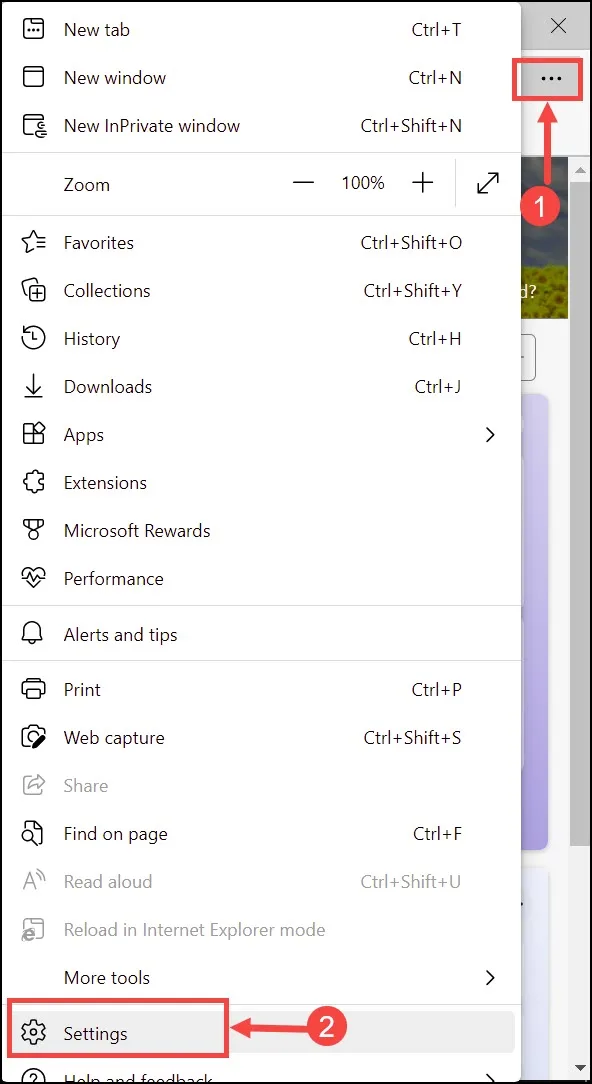Click the Collections icon

(34, 290)
